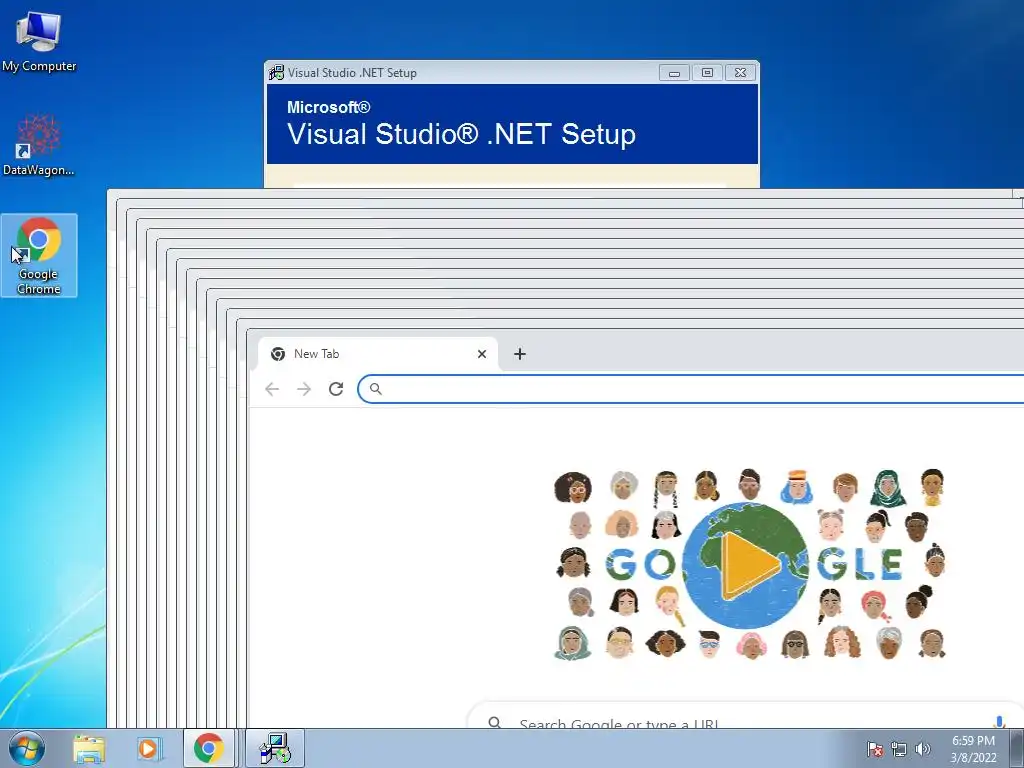Click the magnifier in the Google search box
Viewport: 1024px width, 768px height.
click(x=495, y=722)
